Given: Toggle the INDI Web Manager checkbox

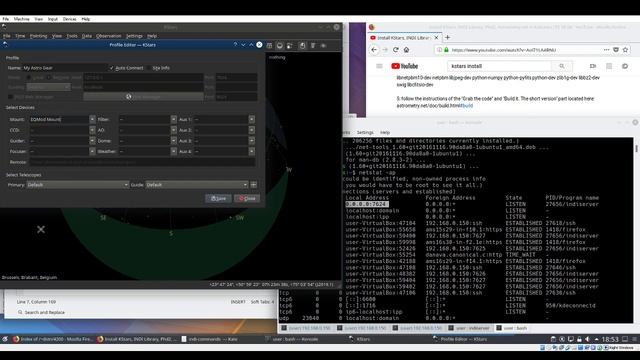Looking at the screenshot, I should point(11,97).
